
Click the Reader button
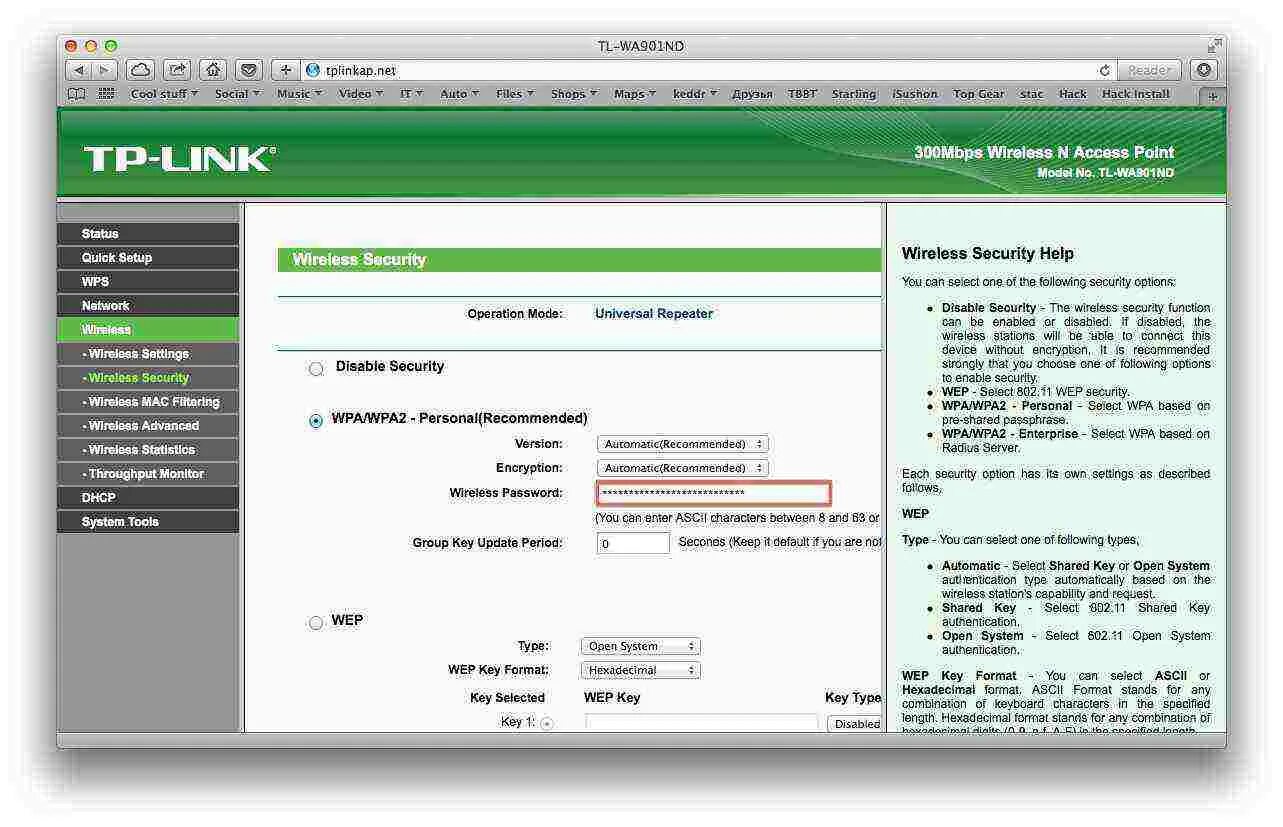tap(1149, 70)
